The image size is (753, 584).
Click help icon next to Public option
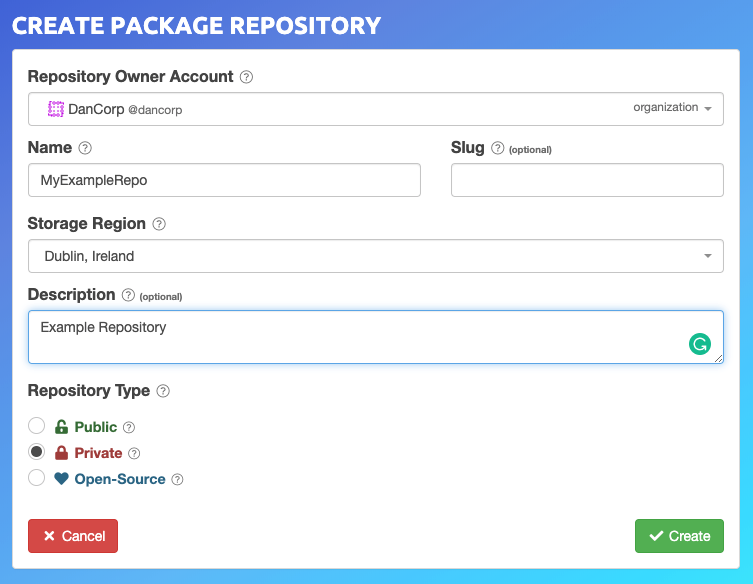coord(129,427)
